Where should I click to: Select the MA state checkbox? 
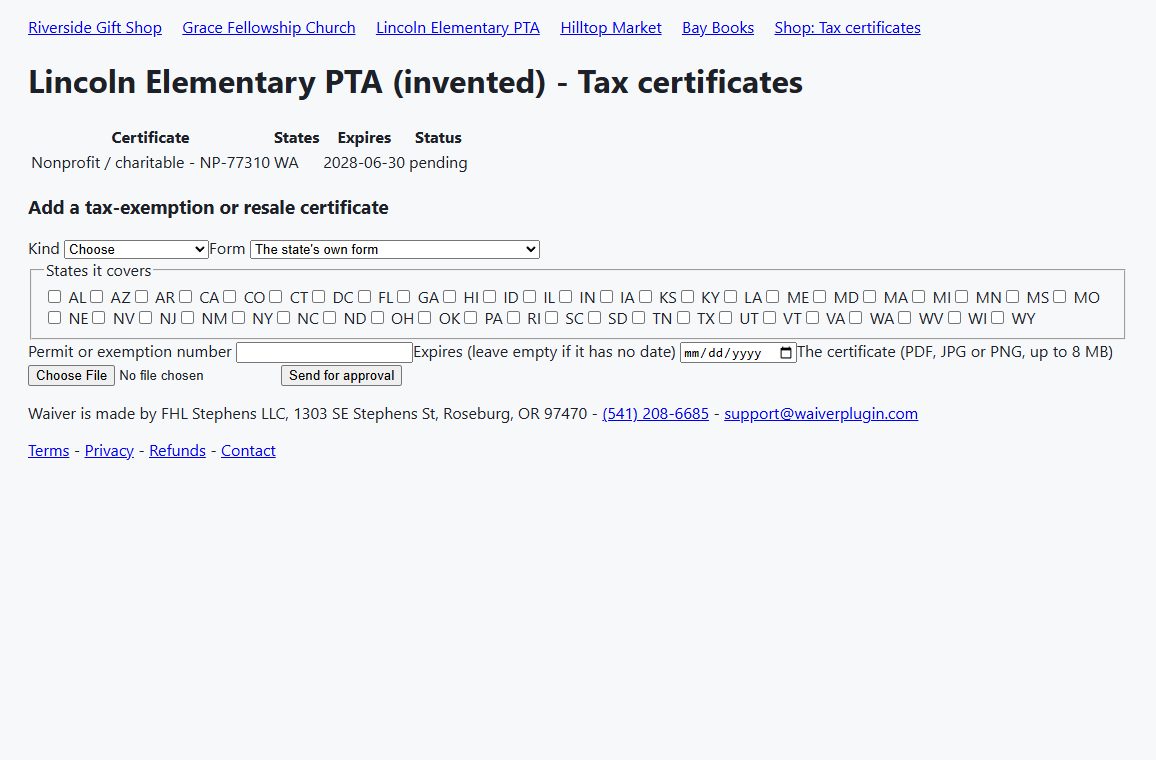tap(870, 296)
